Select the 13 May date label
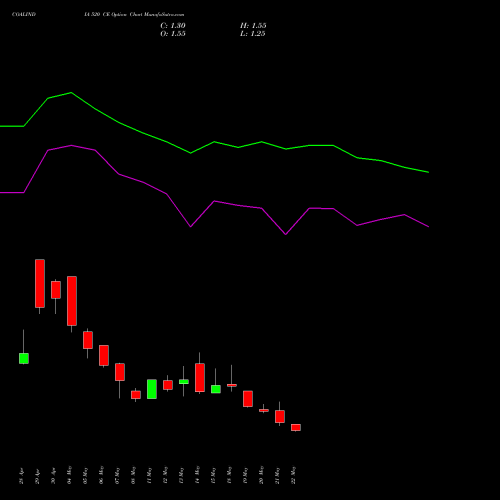This screenshot has width=500, height=500. (x=182, y=475)
